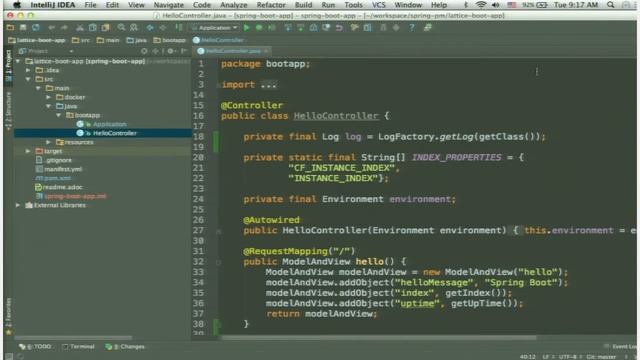
Task: Click the Undo arrow in toolbar
Action: tap(51, 28)
